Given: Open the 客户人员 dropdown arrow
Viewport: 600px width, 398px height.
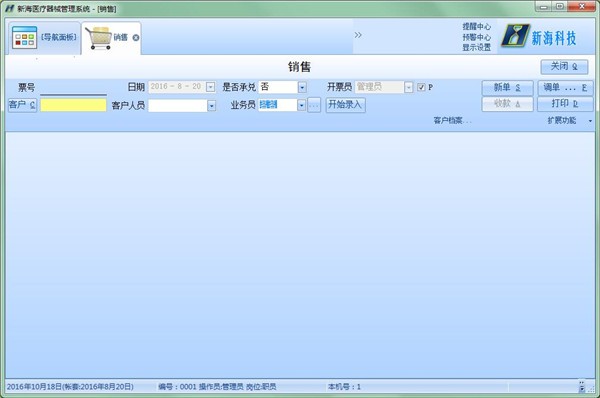Looking at the screenshot, I should tap(211, 106).
